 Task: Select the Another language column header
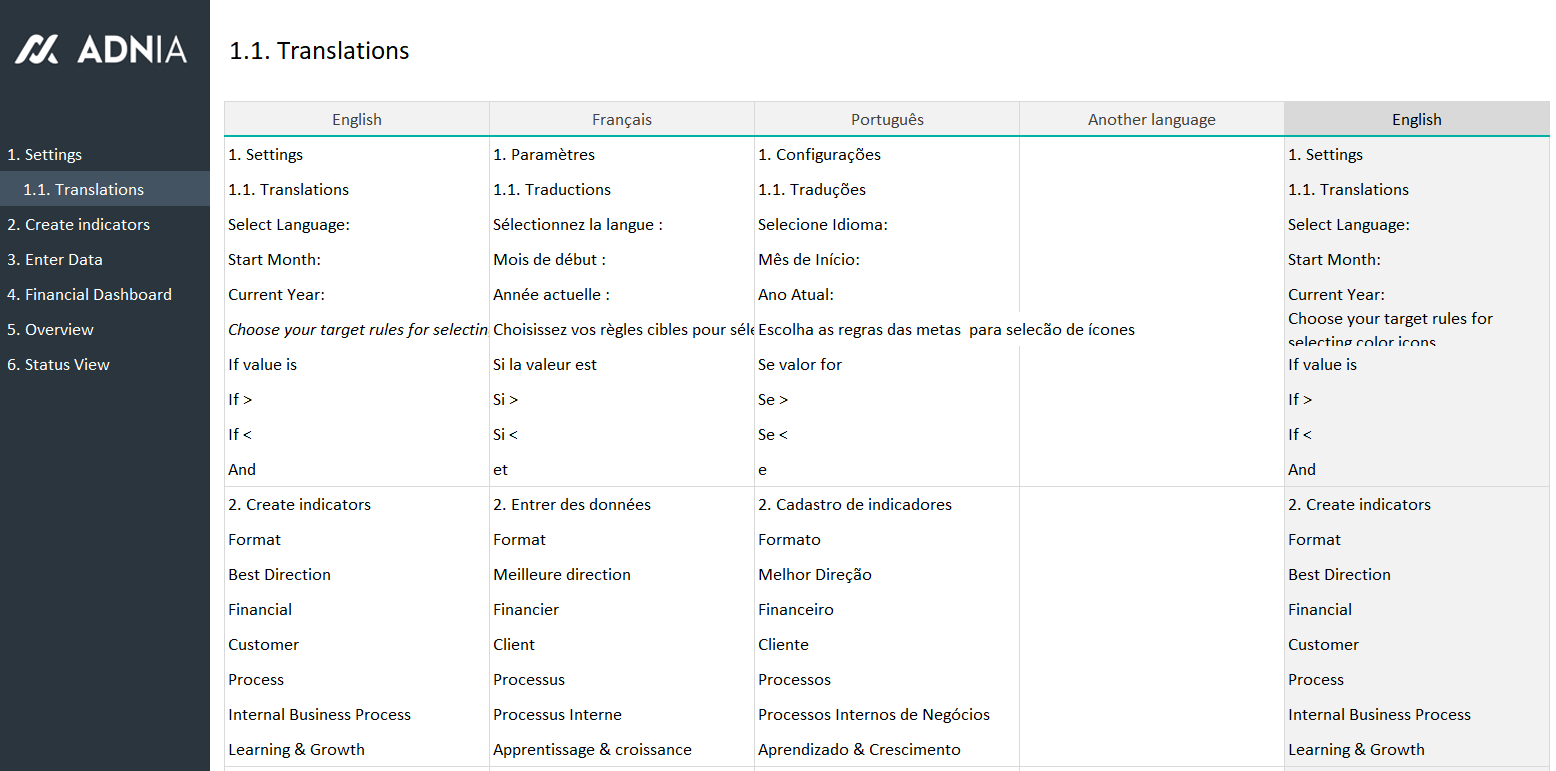[x=1151, y=120]
